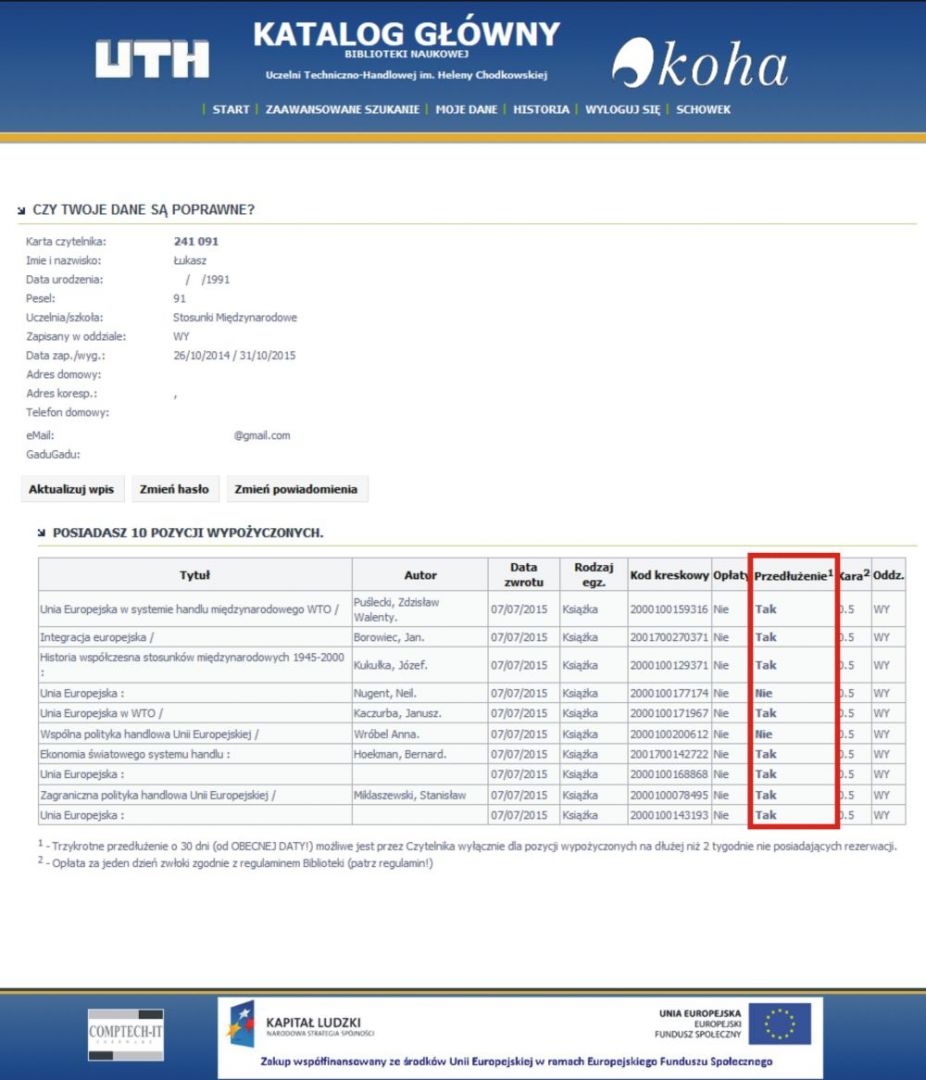
Task: Click Tak renewal for Hoekman, Bernard row
Action: point(765,754)
